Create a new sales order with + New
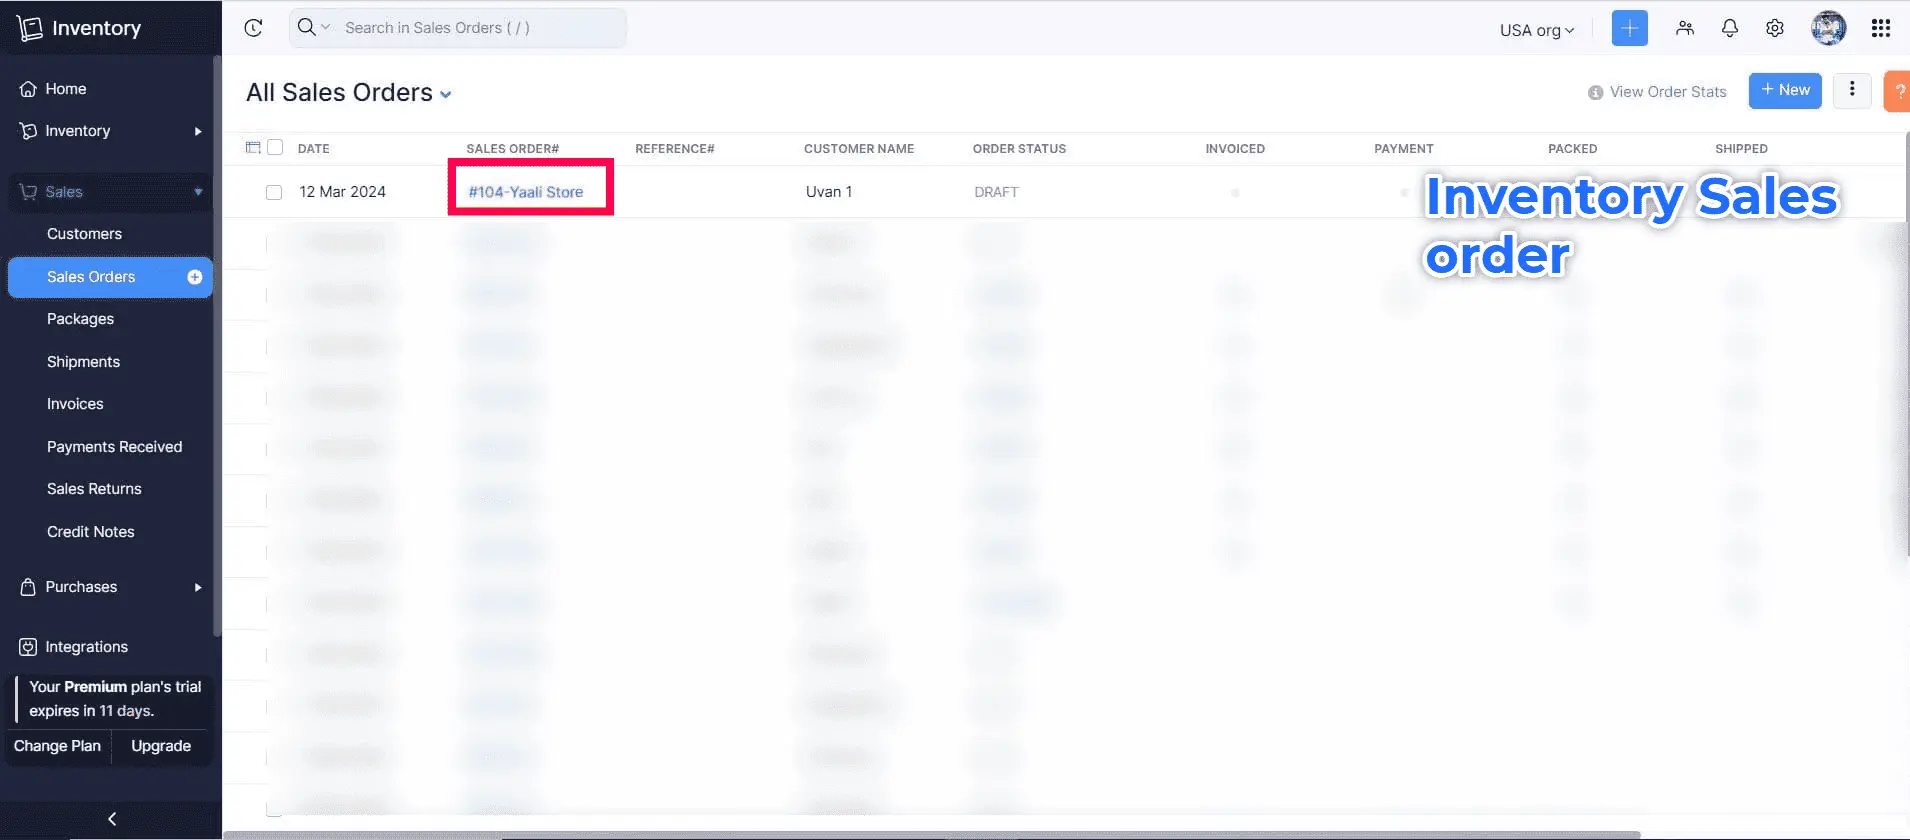Image resolution: width=1910 pixels, height=840 pixels. tap(1785, 91)
